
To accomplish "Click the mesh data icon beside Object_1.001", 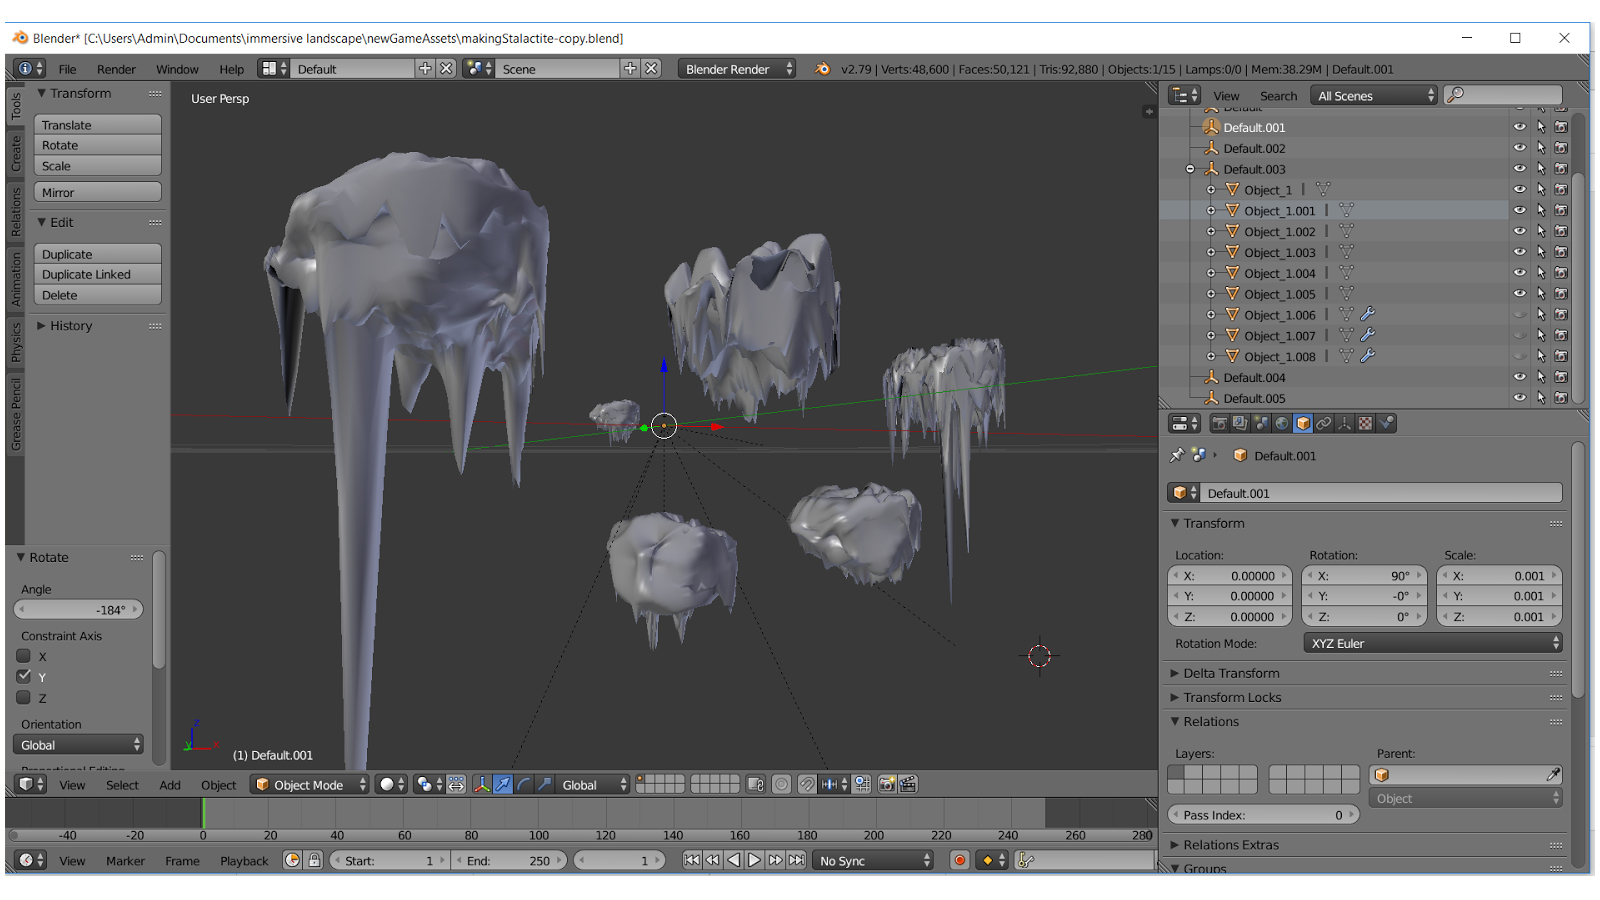I will pos(1347,211).
